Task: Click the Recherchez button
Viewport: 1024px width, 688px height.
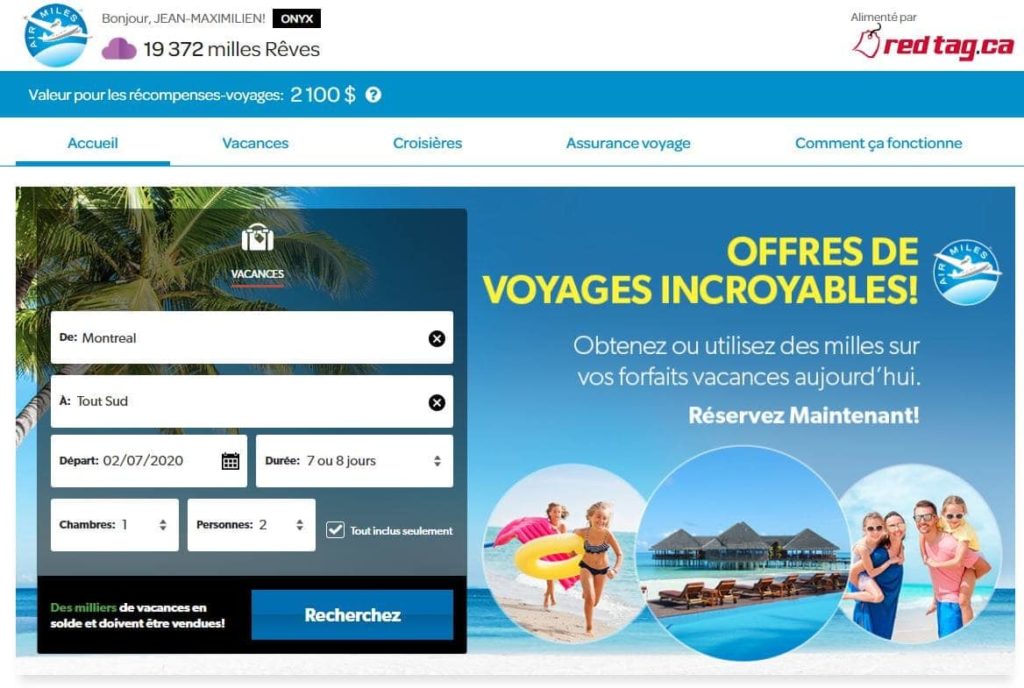Action: [x=352, y=615]
